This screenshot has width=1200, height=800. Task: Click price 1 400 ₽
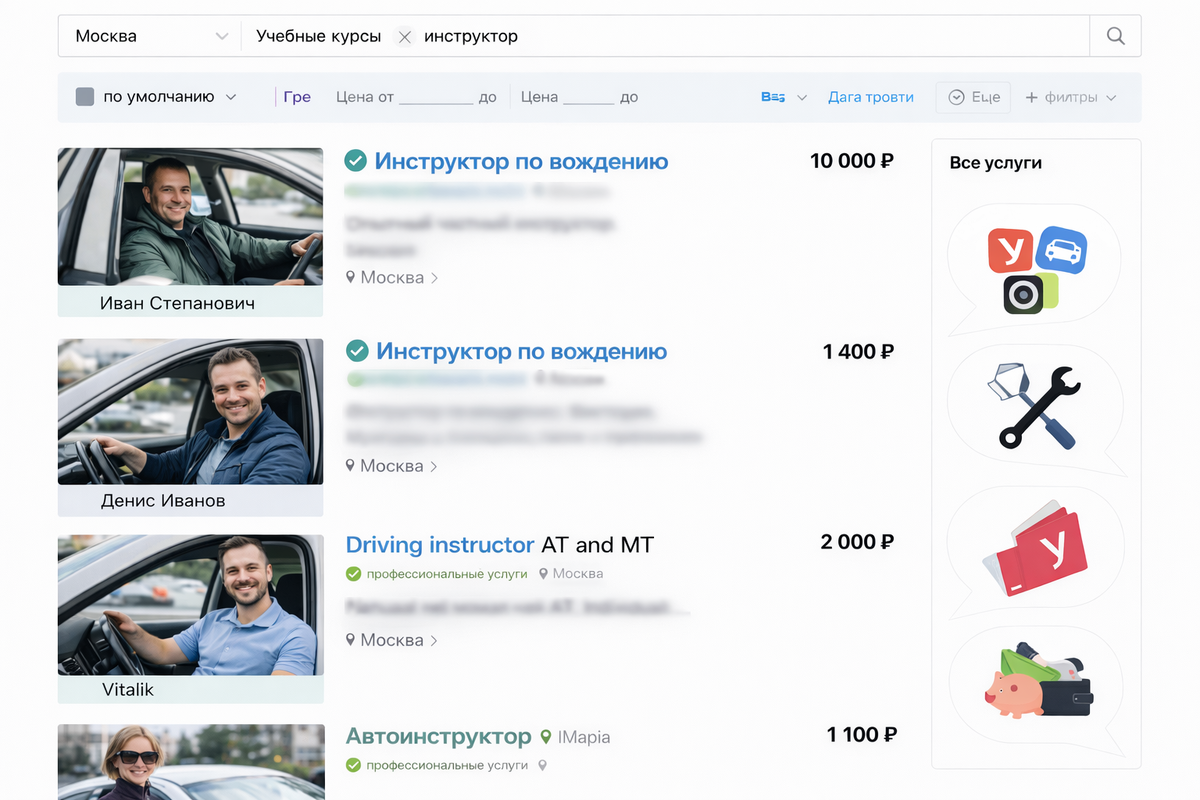[x=858, y=351]
